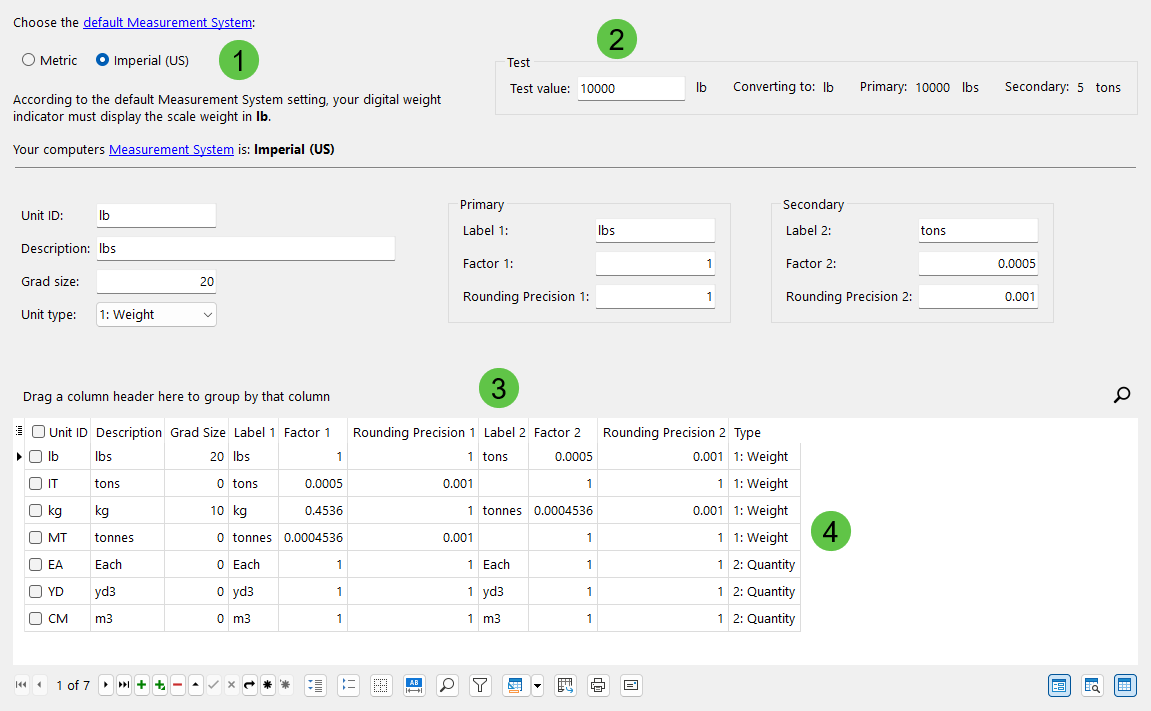The width and height of the screenshot is (1151, 711).
Task: Select the Metric radio button
Action: pyautogui.click(x=29, y=60)
